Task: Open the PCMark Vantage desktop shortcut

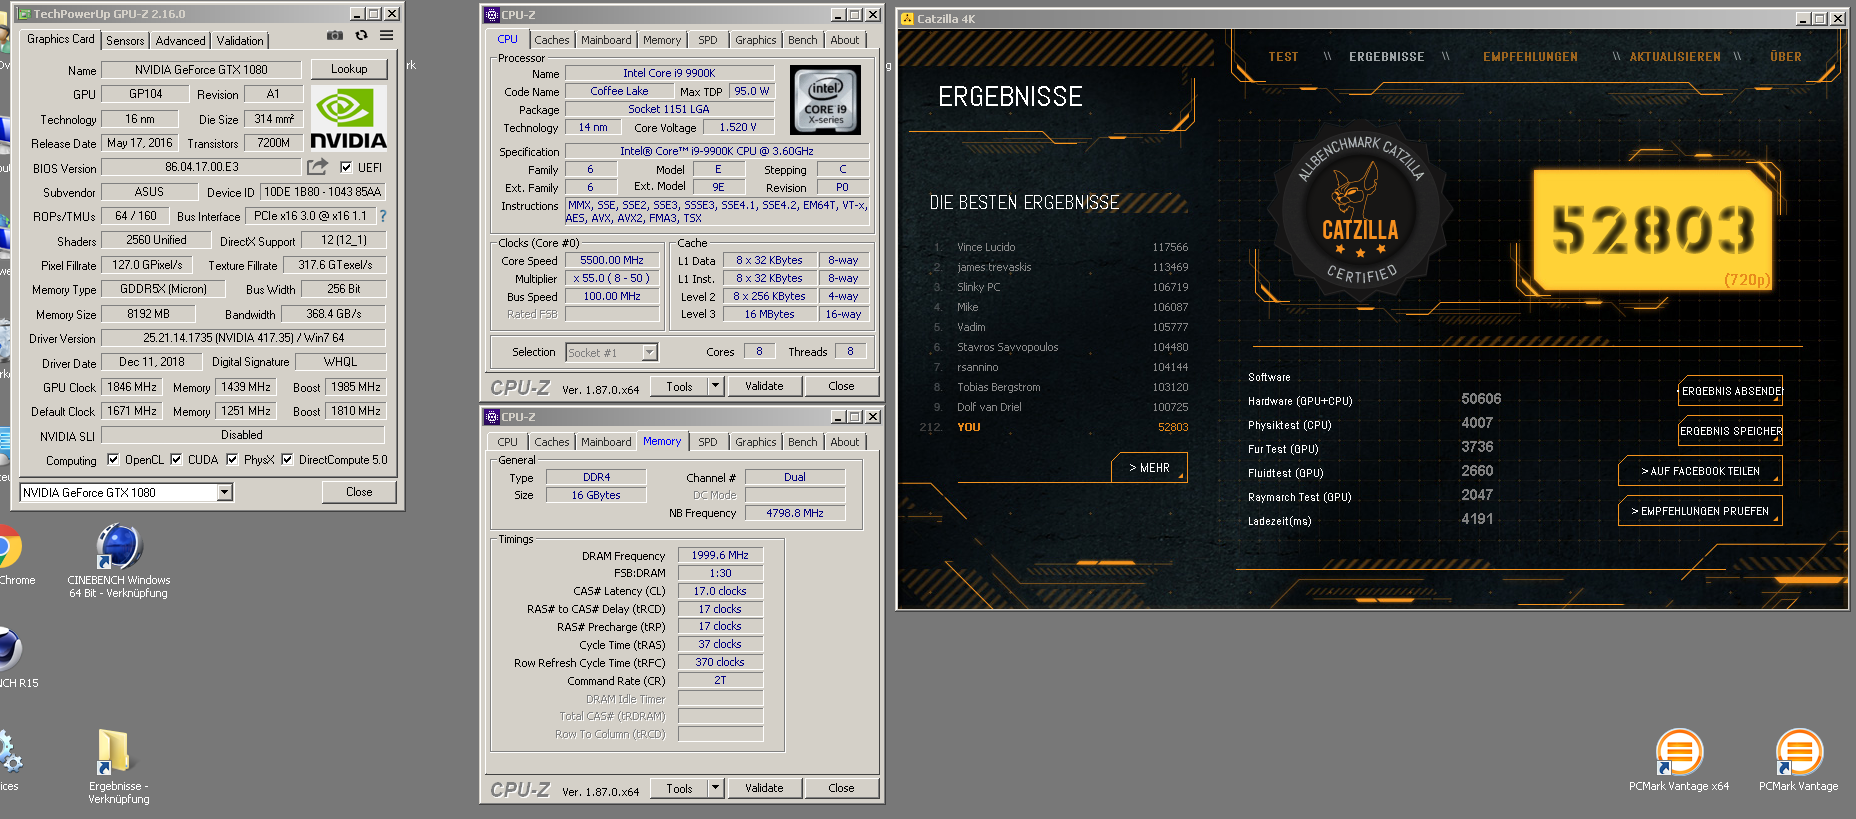Action: (1798, 760)
